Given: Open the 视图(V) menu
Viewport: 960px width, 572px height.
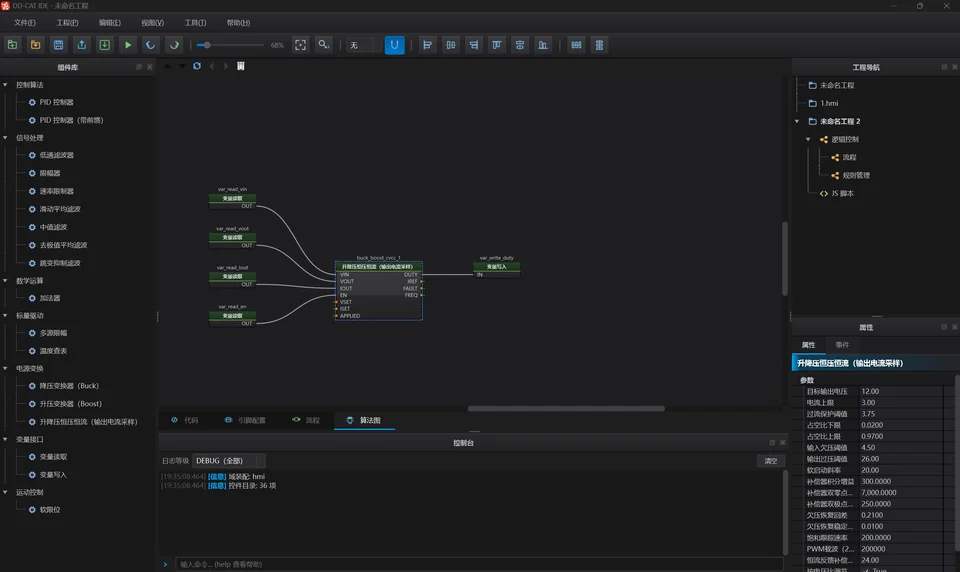Looking at the screenshot, I should [152, 23].
